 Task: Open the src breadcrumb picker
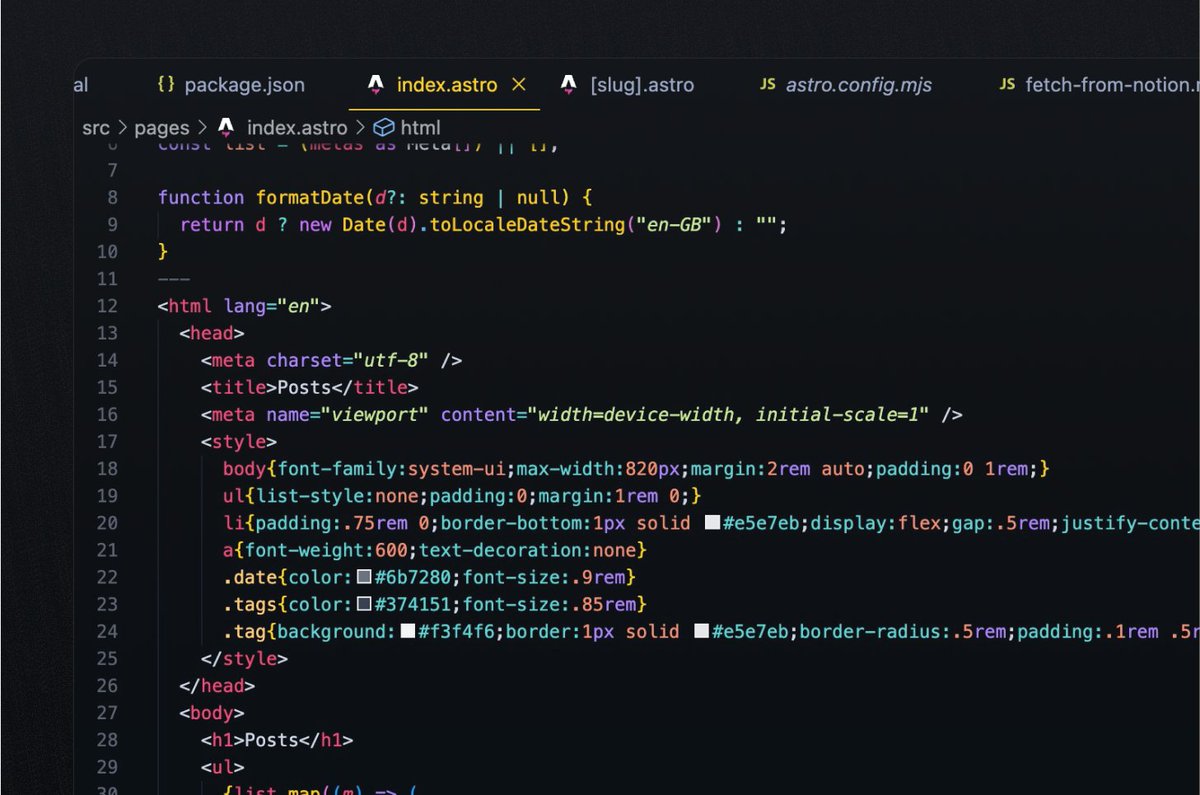click(95, 127)
